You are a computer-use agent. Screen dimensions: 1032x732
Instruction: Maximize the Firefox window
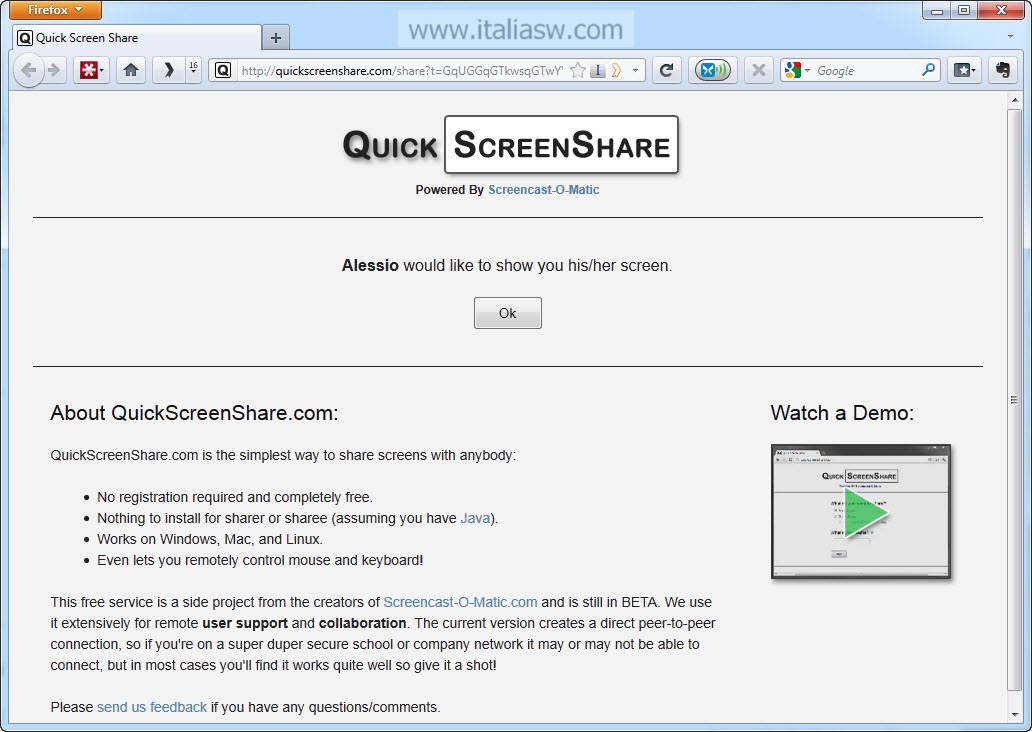click(x=964, y=10)
